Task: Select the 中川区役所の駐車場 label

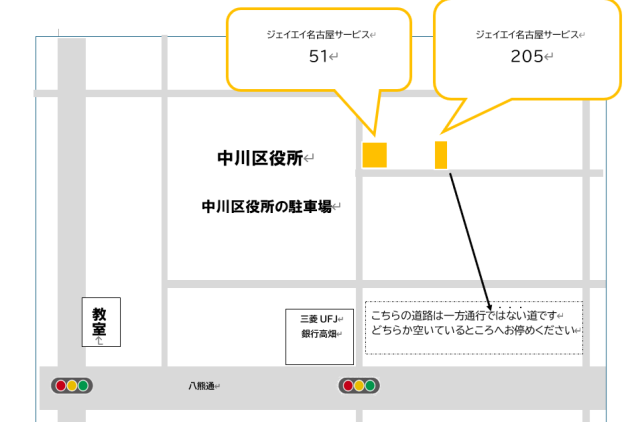Action: click(266, 207)
